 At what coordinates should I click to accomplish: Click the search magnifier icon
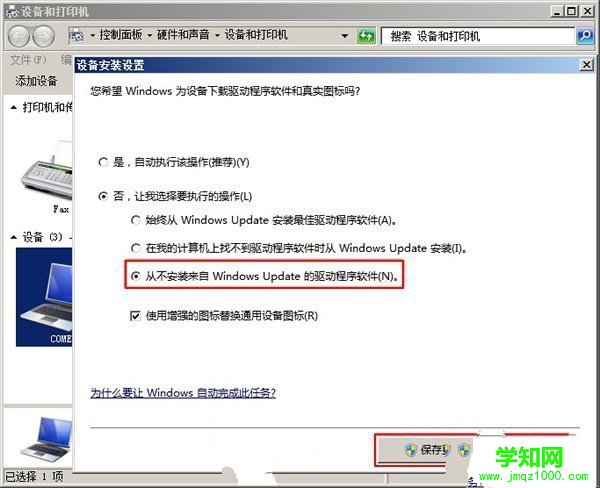click(585, 36)
